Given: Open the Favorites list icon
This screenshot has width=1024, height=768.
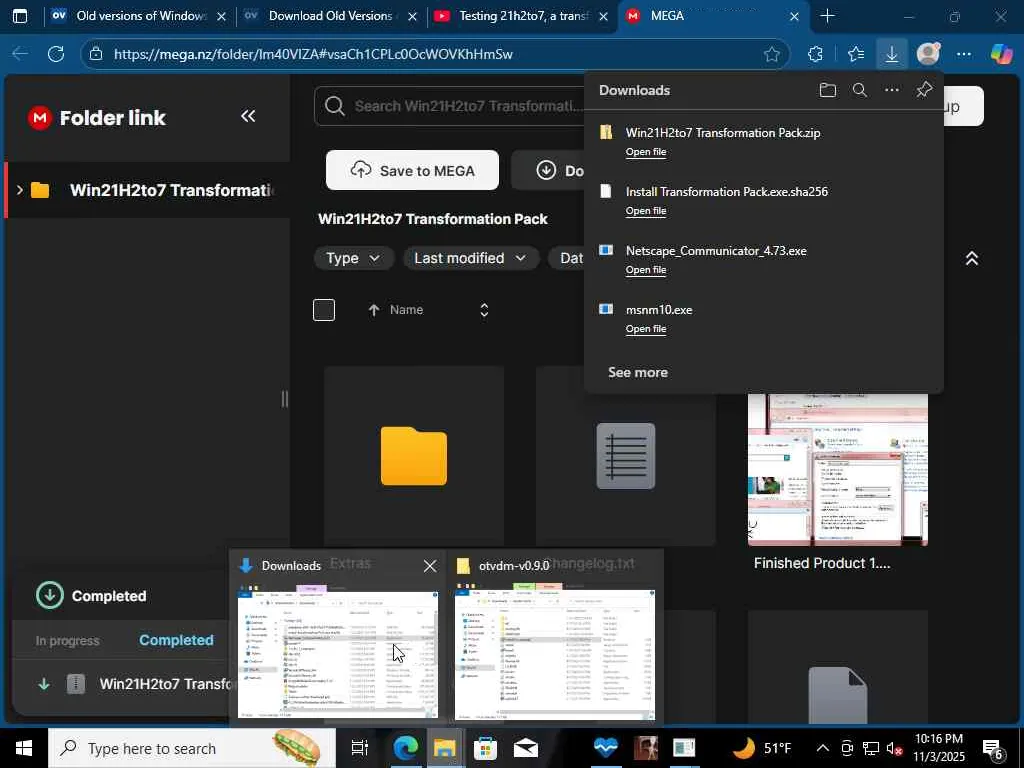Looking at the screenshot, I should coord(856,54).
